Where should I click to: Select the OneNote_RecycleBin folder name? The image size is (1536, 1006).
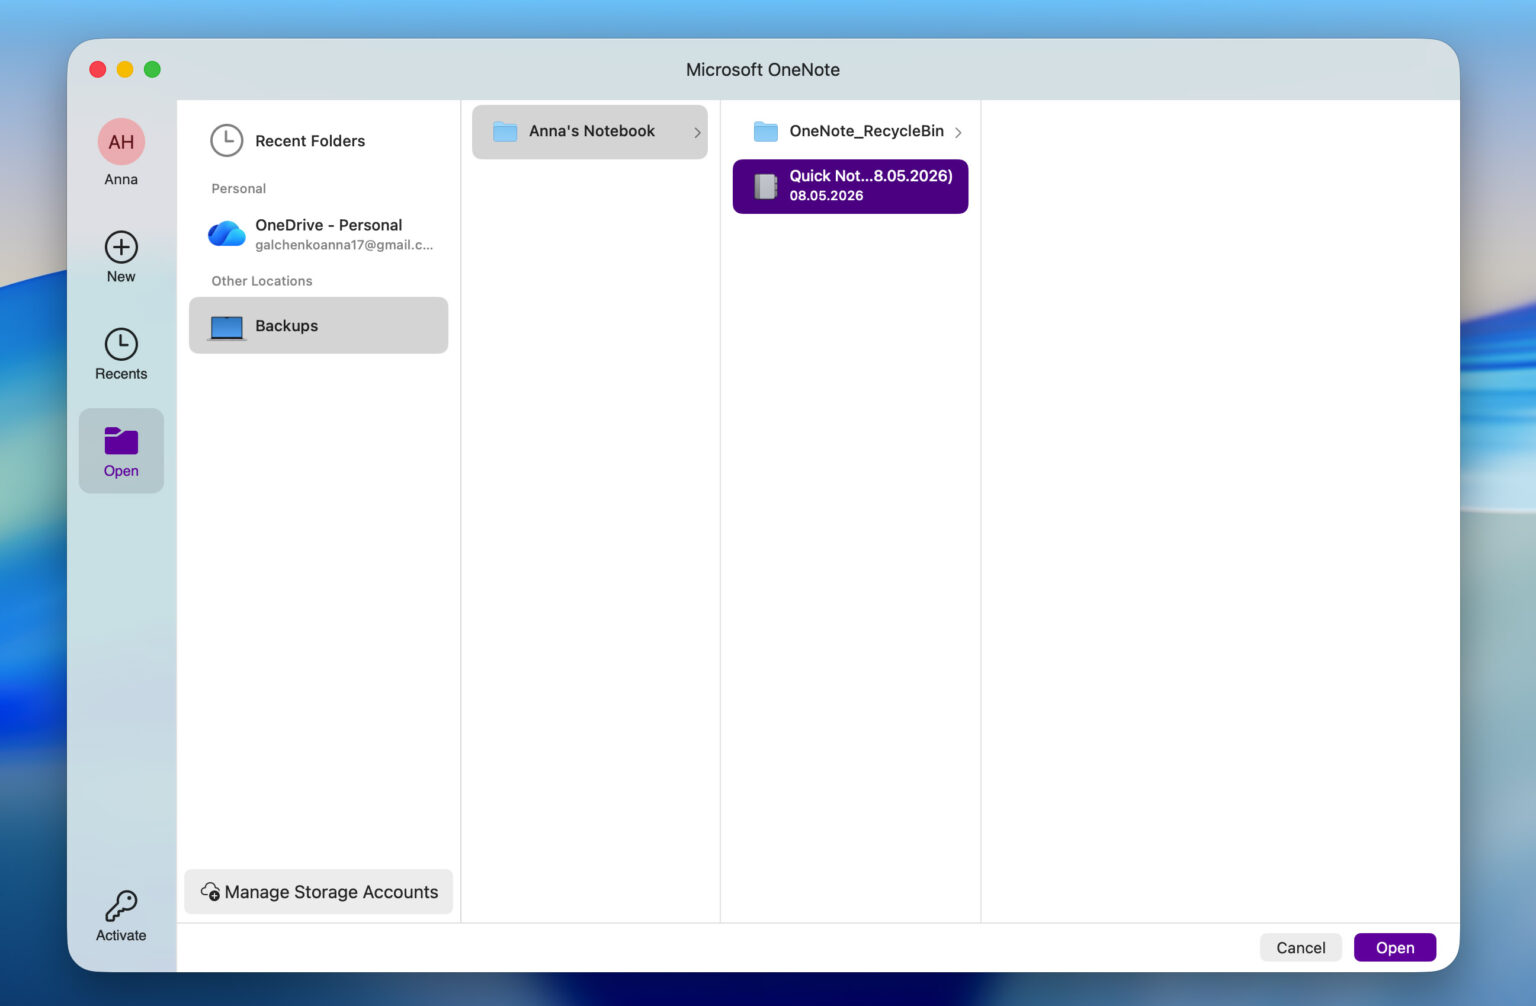866,131
